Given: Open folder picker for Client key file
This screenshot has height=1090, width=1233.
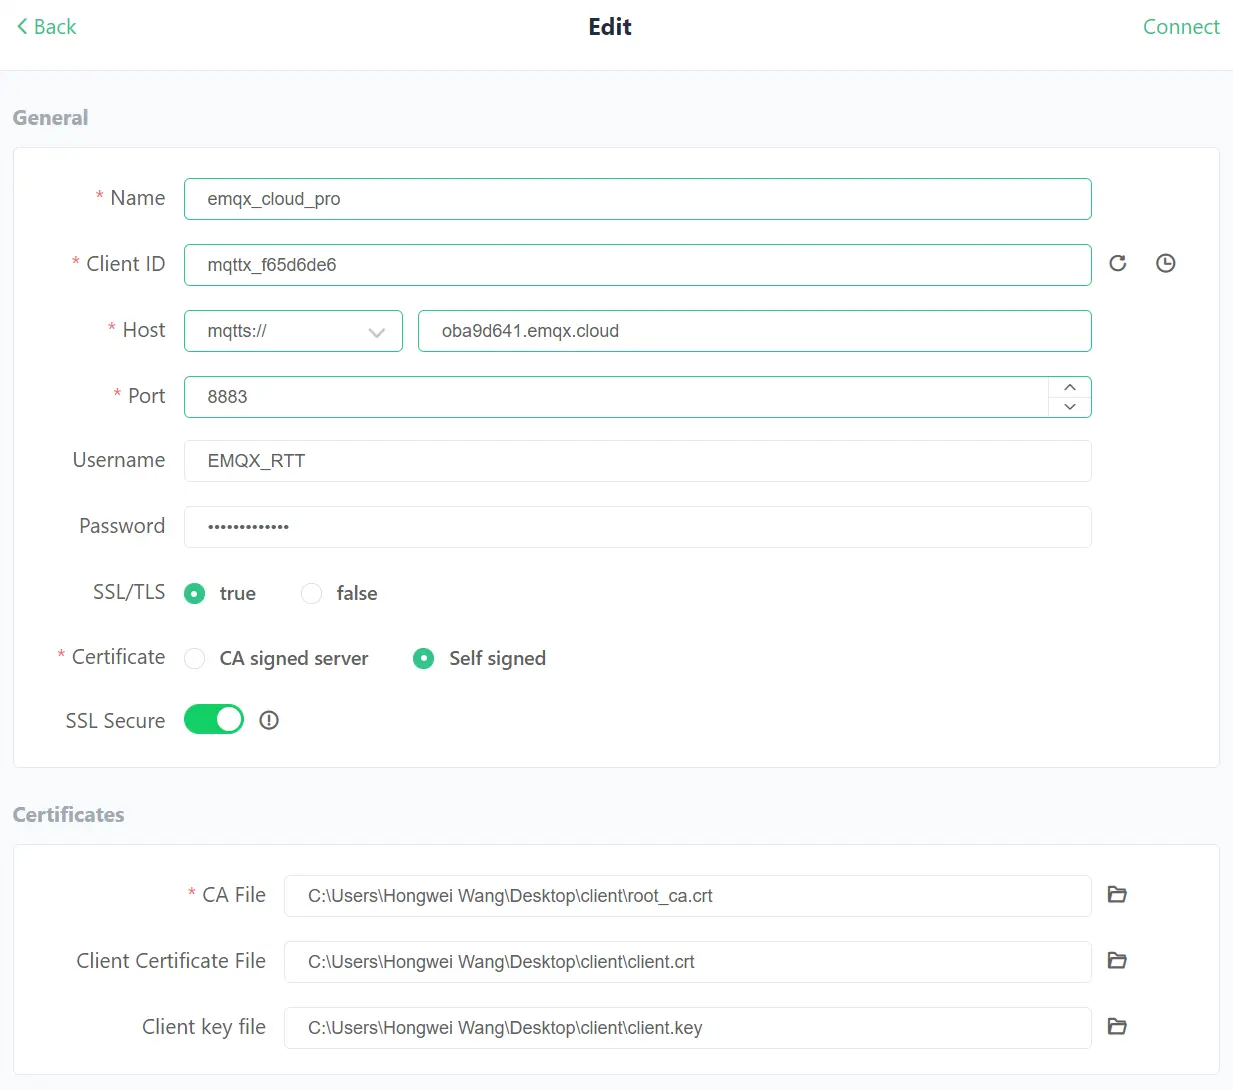Looking at the screenshot, I should coord(1117,1026).
